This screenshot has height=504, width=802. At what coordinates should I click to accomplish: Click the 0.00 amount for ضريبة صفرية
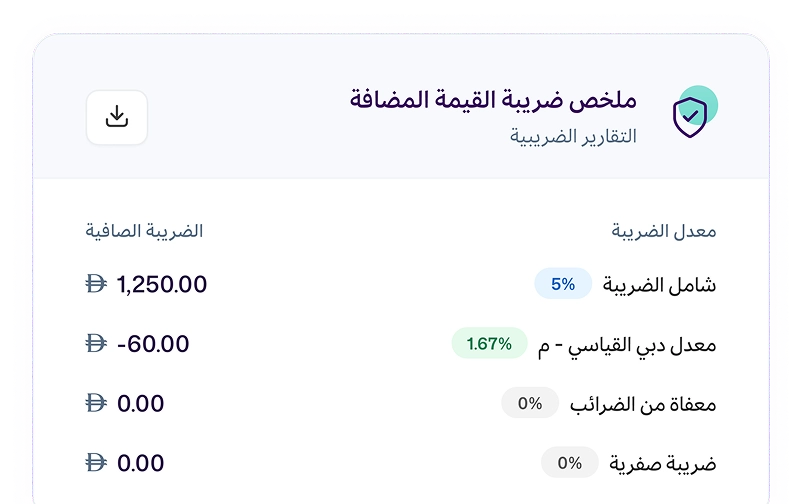(x=141, y=464)
